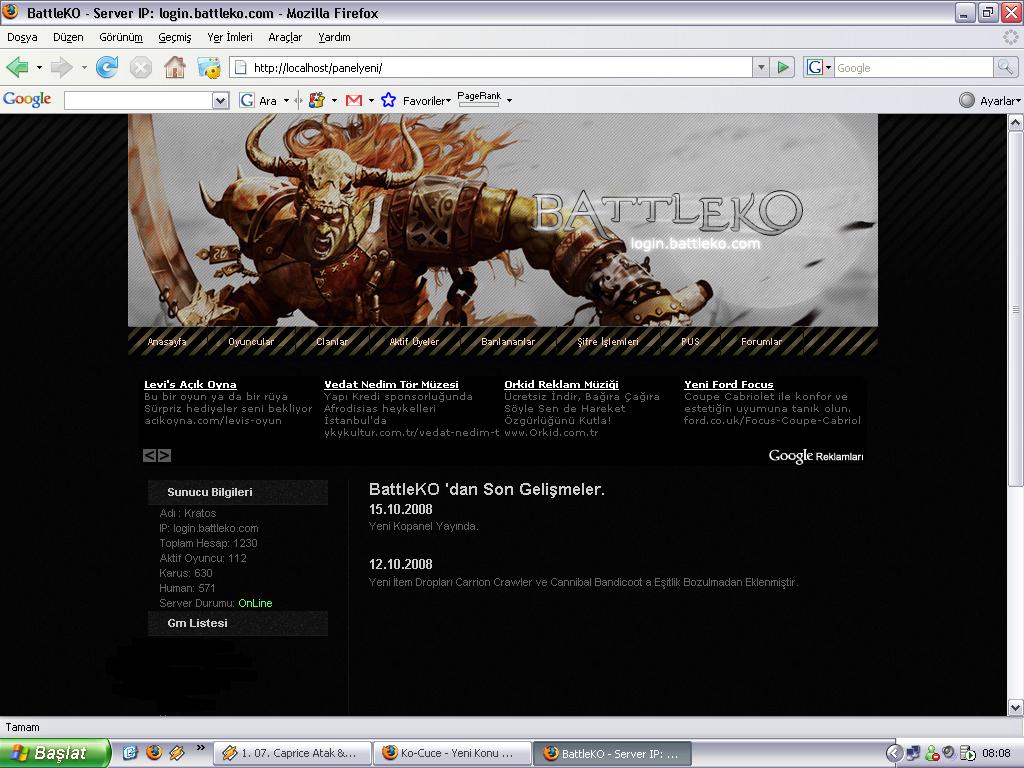Image resolution: width=1024 pixels, height=768 pixels.
Task: Open the Gmail button dropdown arrow
Action: coord(371,101)
